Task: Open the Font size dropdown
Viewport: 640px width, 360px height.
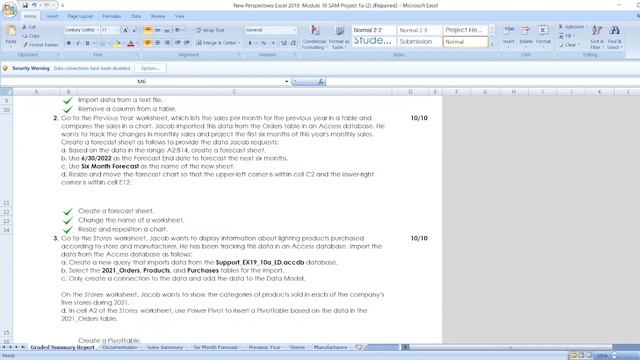Action: point(117,30)
